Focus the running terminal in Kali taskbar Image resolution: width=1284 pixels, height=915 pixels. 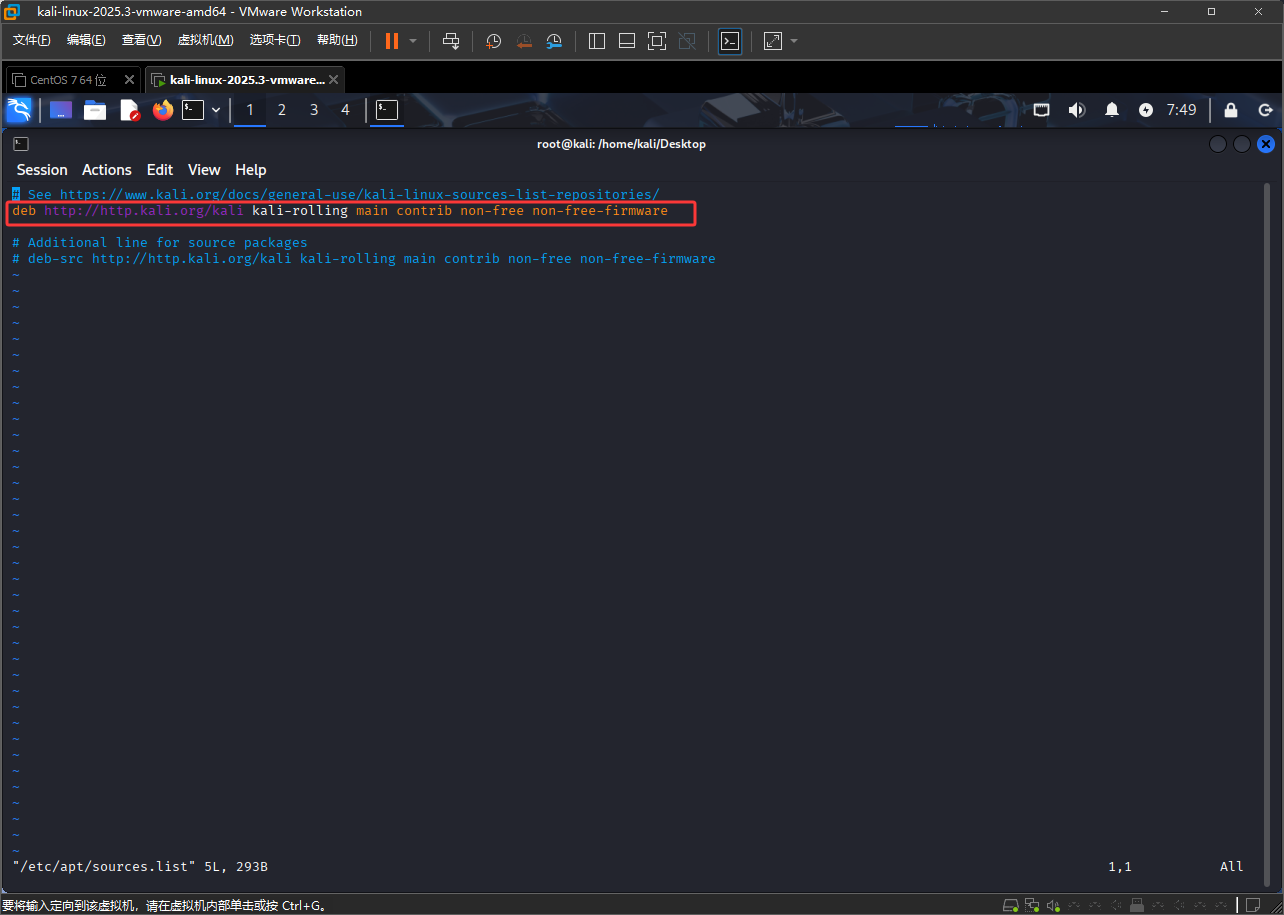point(387,110)
